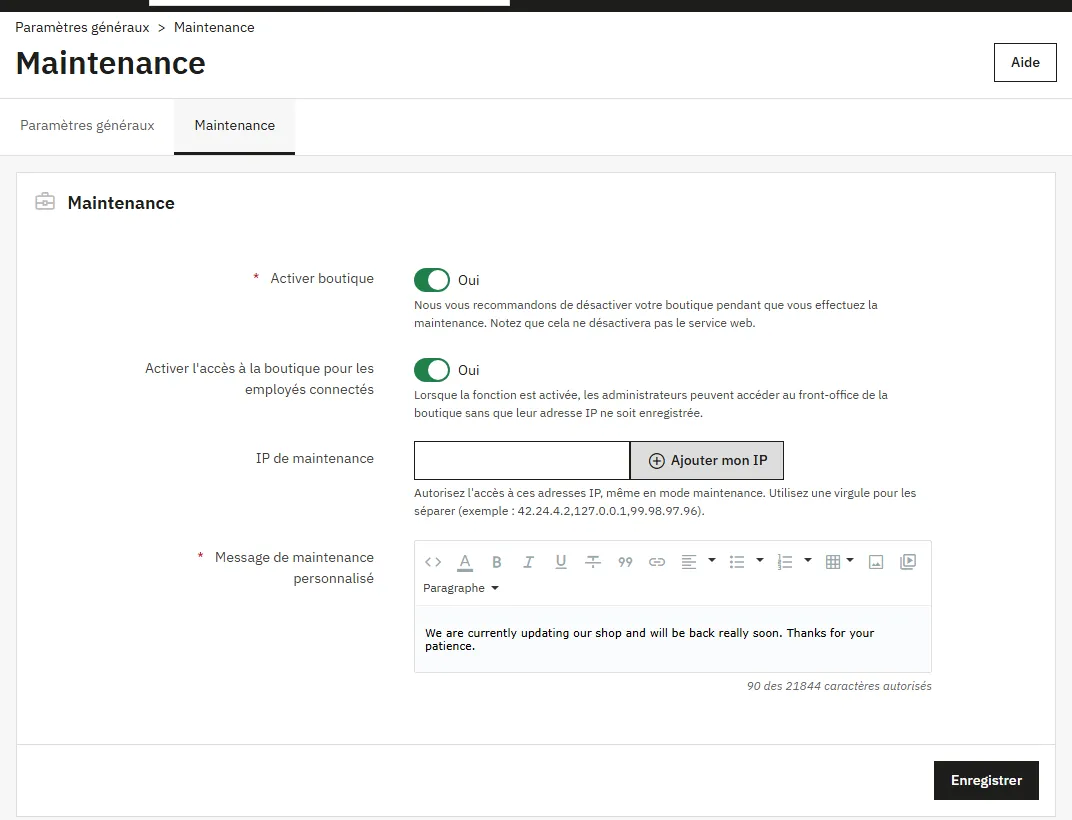Click the insert link icon
The height and width of the screenshot is (820, 1072).
click(x=657, y=562)
